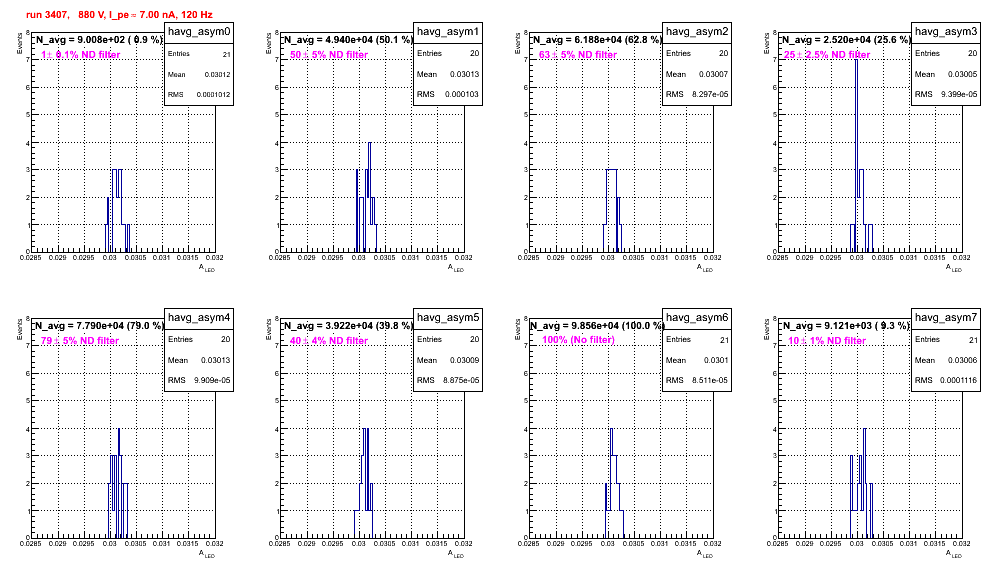Viewport: 996px width, 572px height.
Task: Click the magenta 10± 1% ND filter label
Action: pyautogui.click(x=827, y=341)
